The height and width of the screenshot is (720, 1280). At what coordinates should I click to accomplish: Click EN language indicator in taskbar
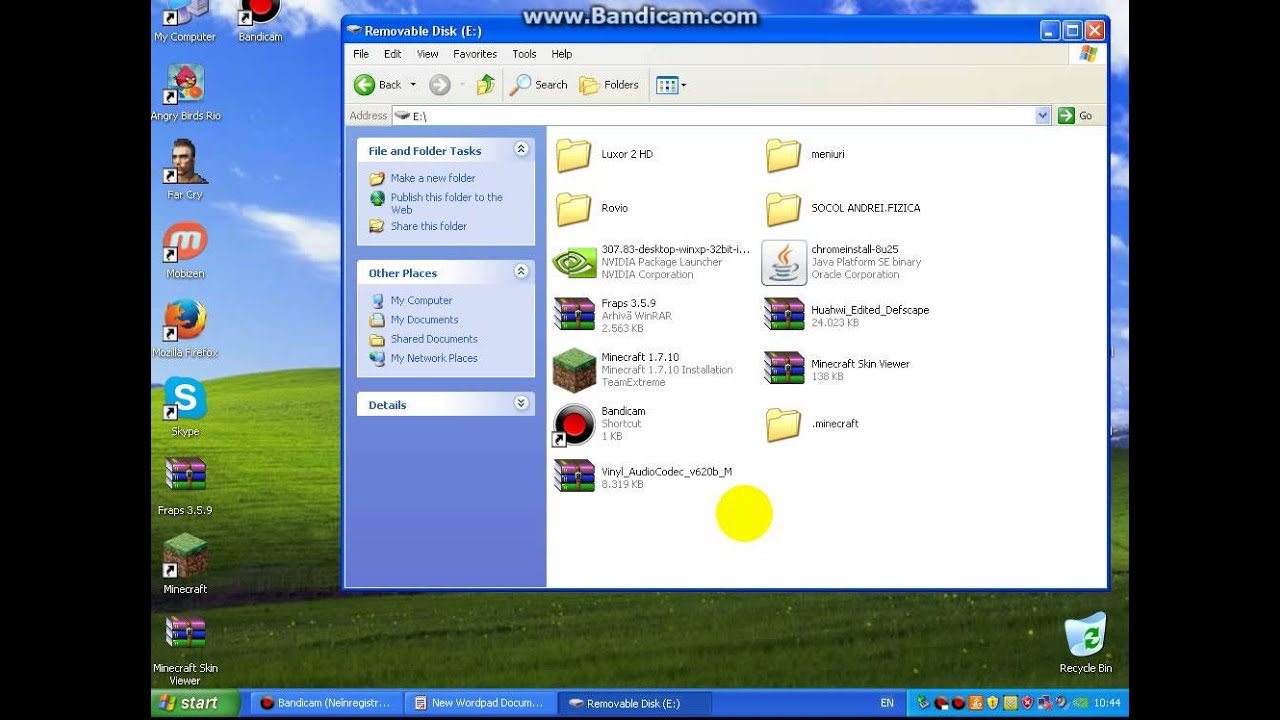[x=887, y=703]
